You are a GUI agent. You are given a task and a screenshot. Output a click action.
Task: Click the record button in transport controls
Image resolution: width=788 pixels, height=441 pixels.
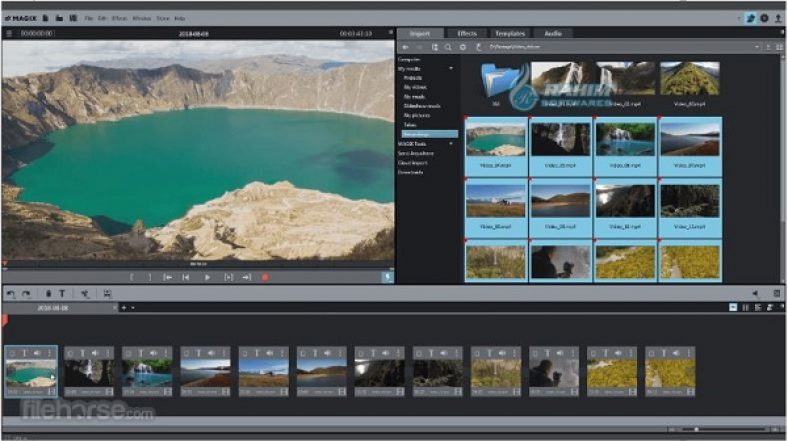point(265,277)
